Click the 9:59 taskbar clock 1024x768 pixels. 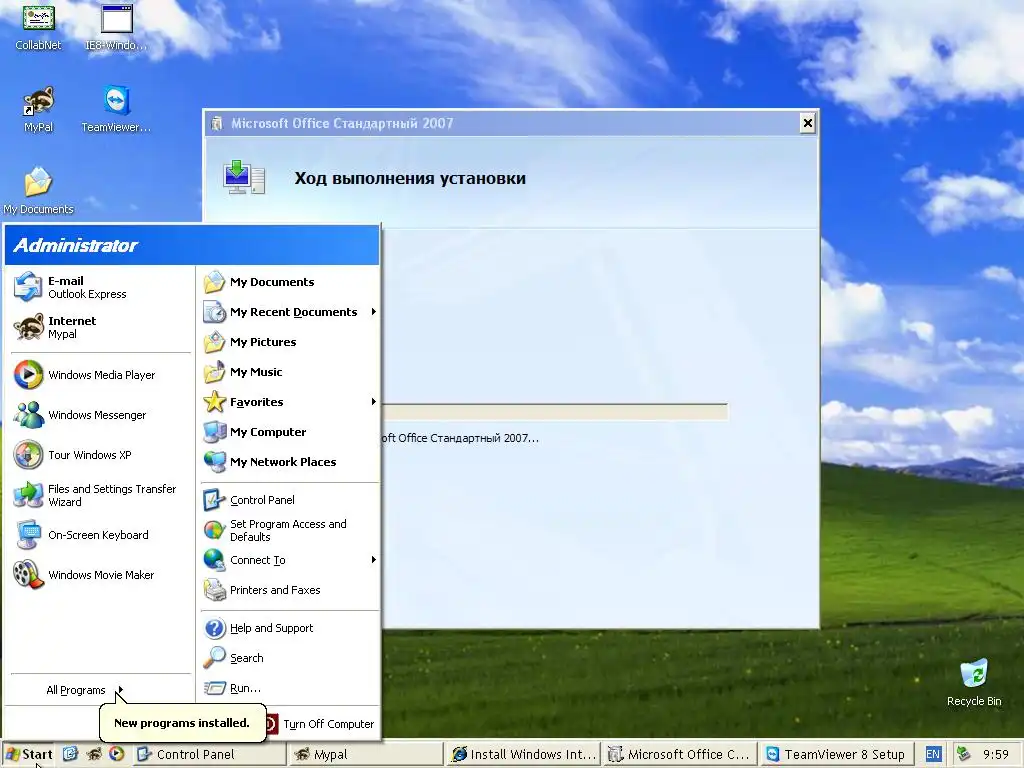996,754
